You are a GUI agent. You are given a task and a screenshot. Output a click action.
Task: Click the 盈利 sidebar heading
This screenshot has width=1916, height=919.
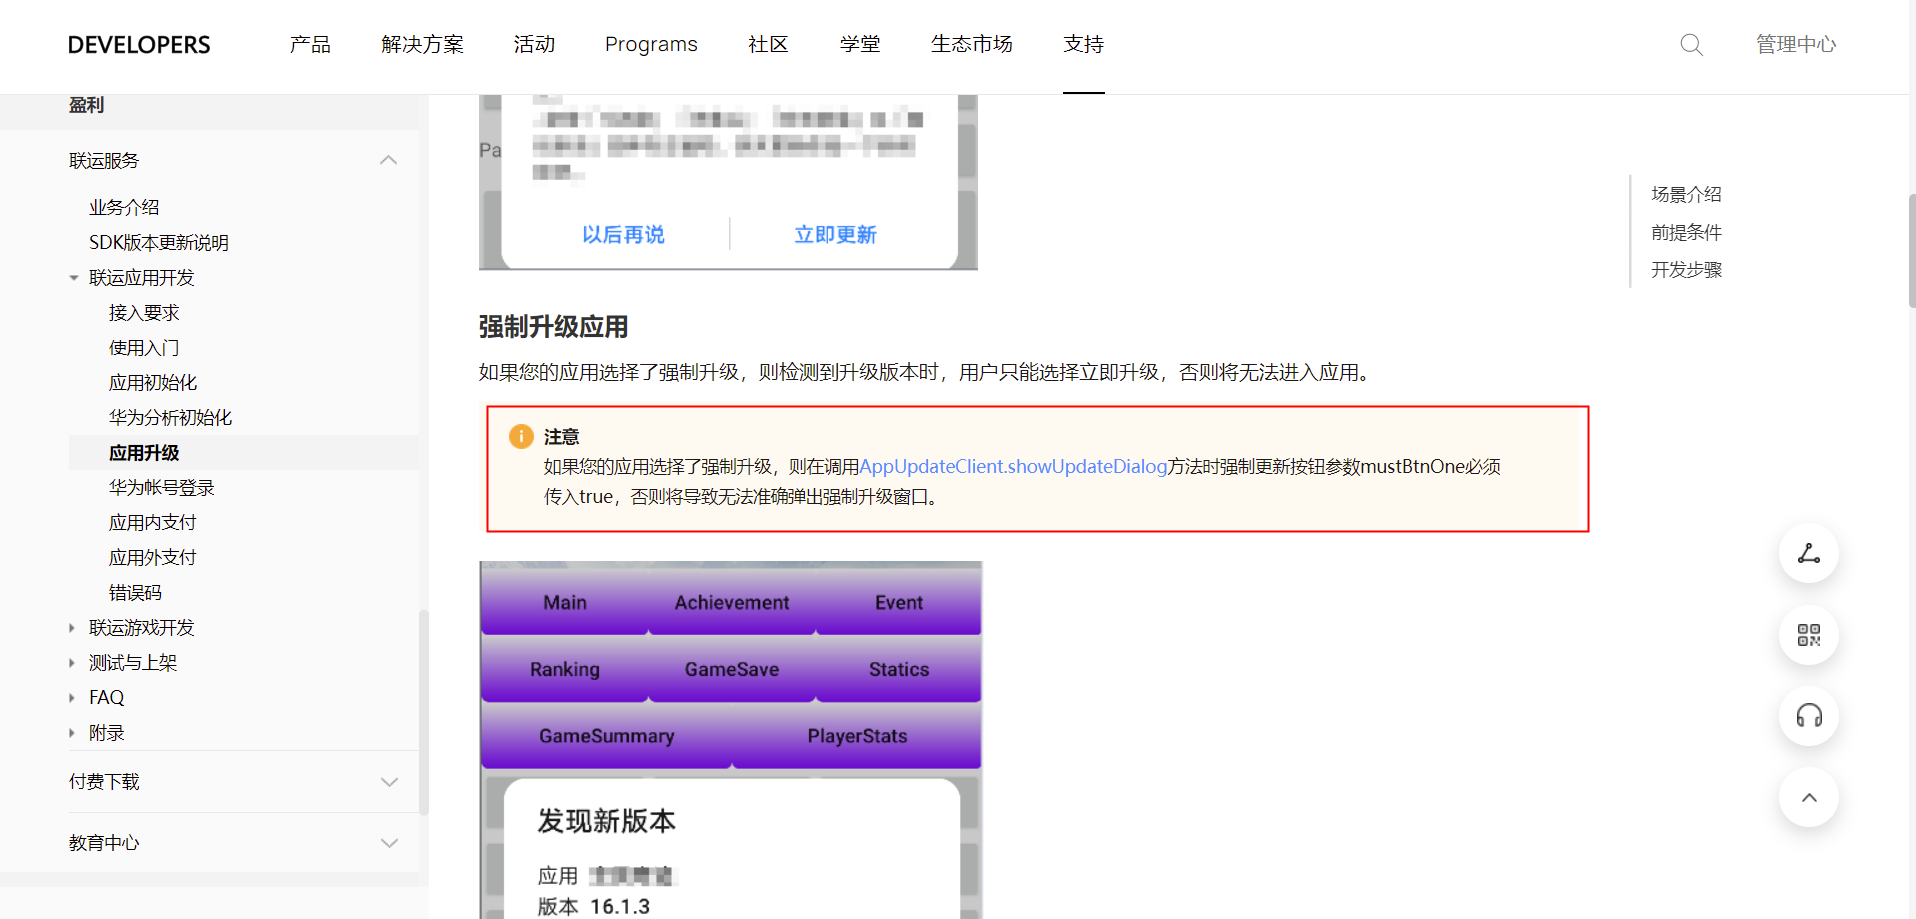86,105
